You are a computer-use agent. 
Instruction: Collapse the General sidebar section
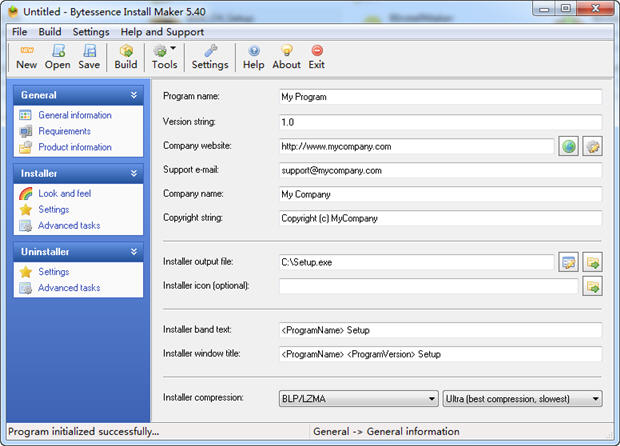click(x=133, y=95)
